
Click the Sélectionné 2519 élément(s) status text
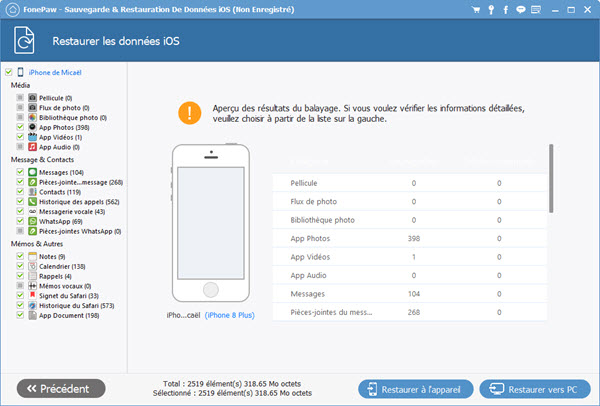(232, 393)
